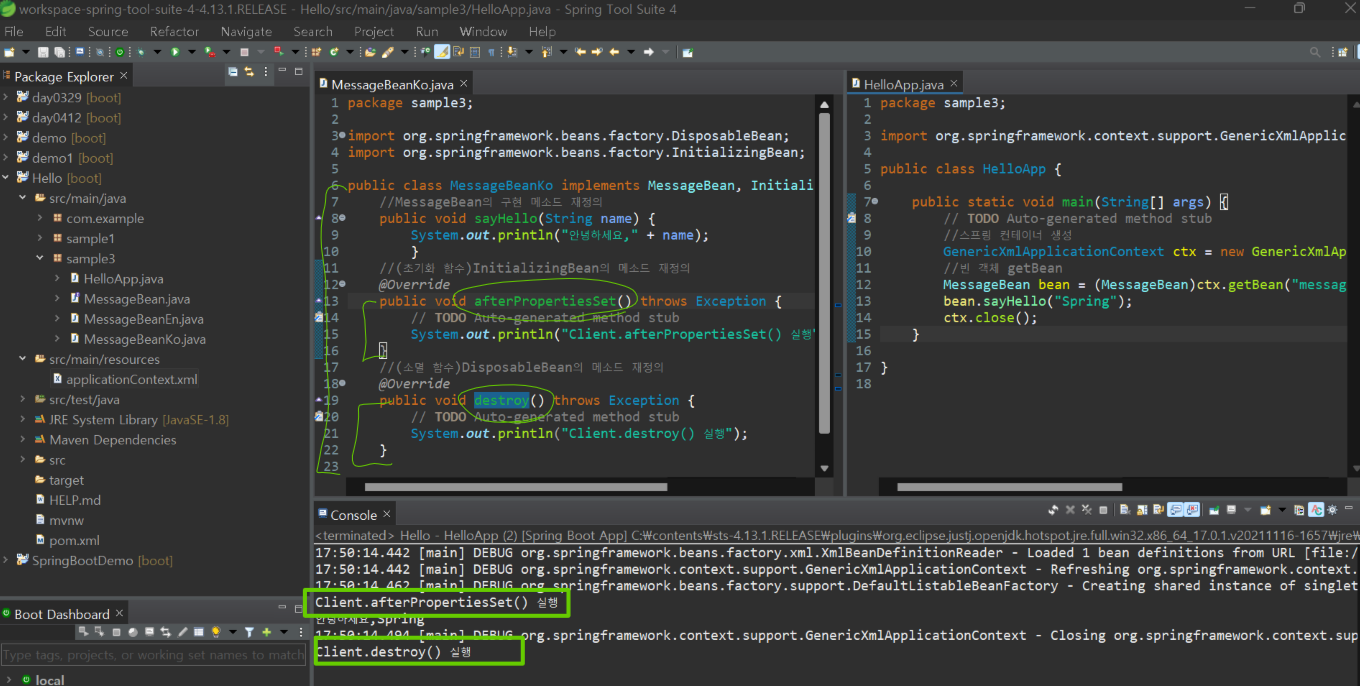Click the green Run button in toolbar
This screenshot has height=686, width=1360.
pos(175,51)
